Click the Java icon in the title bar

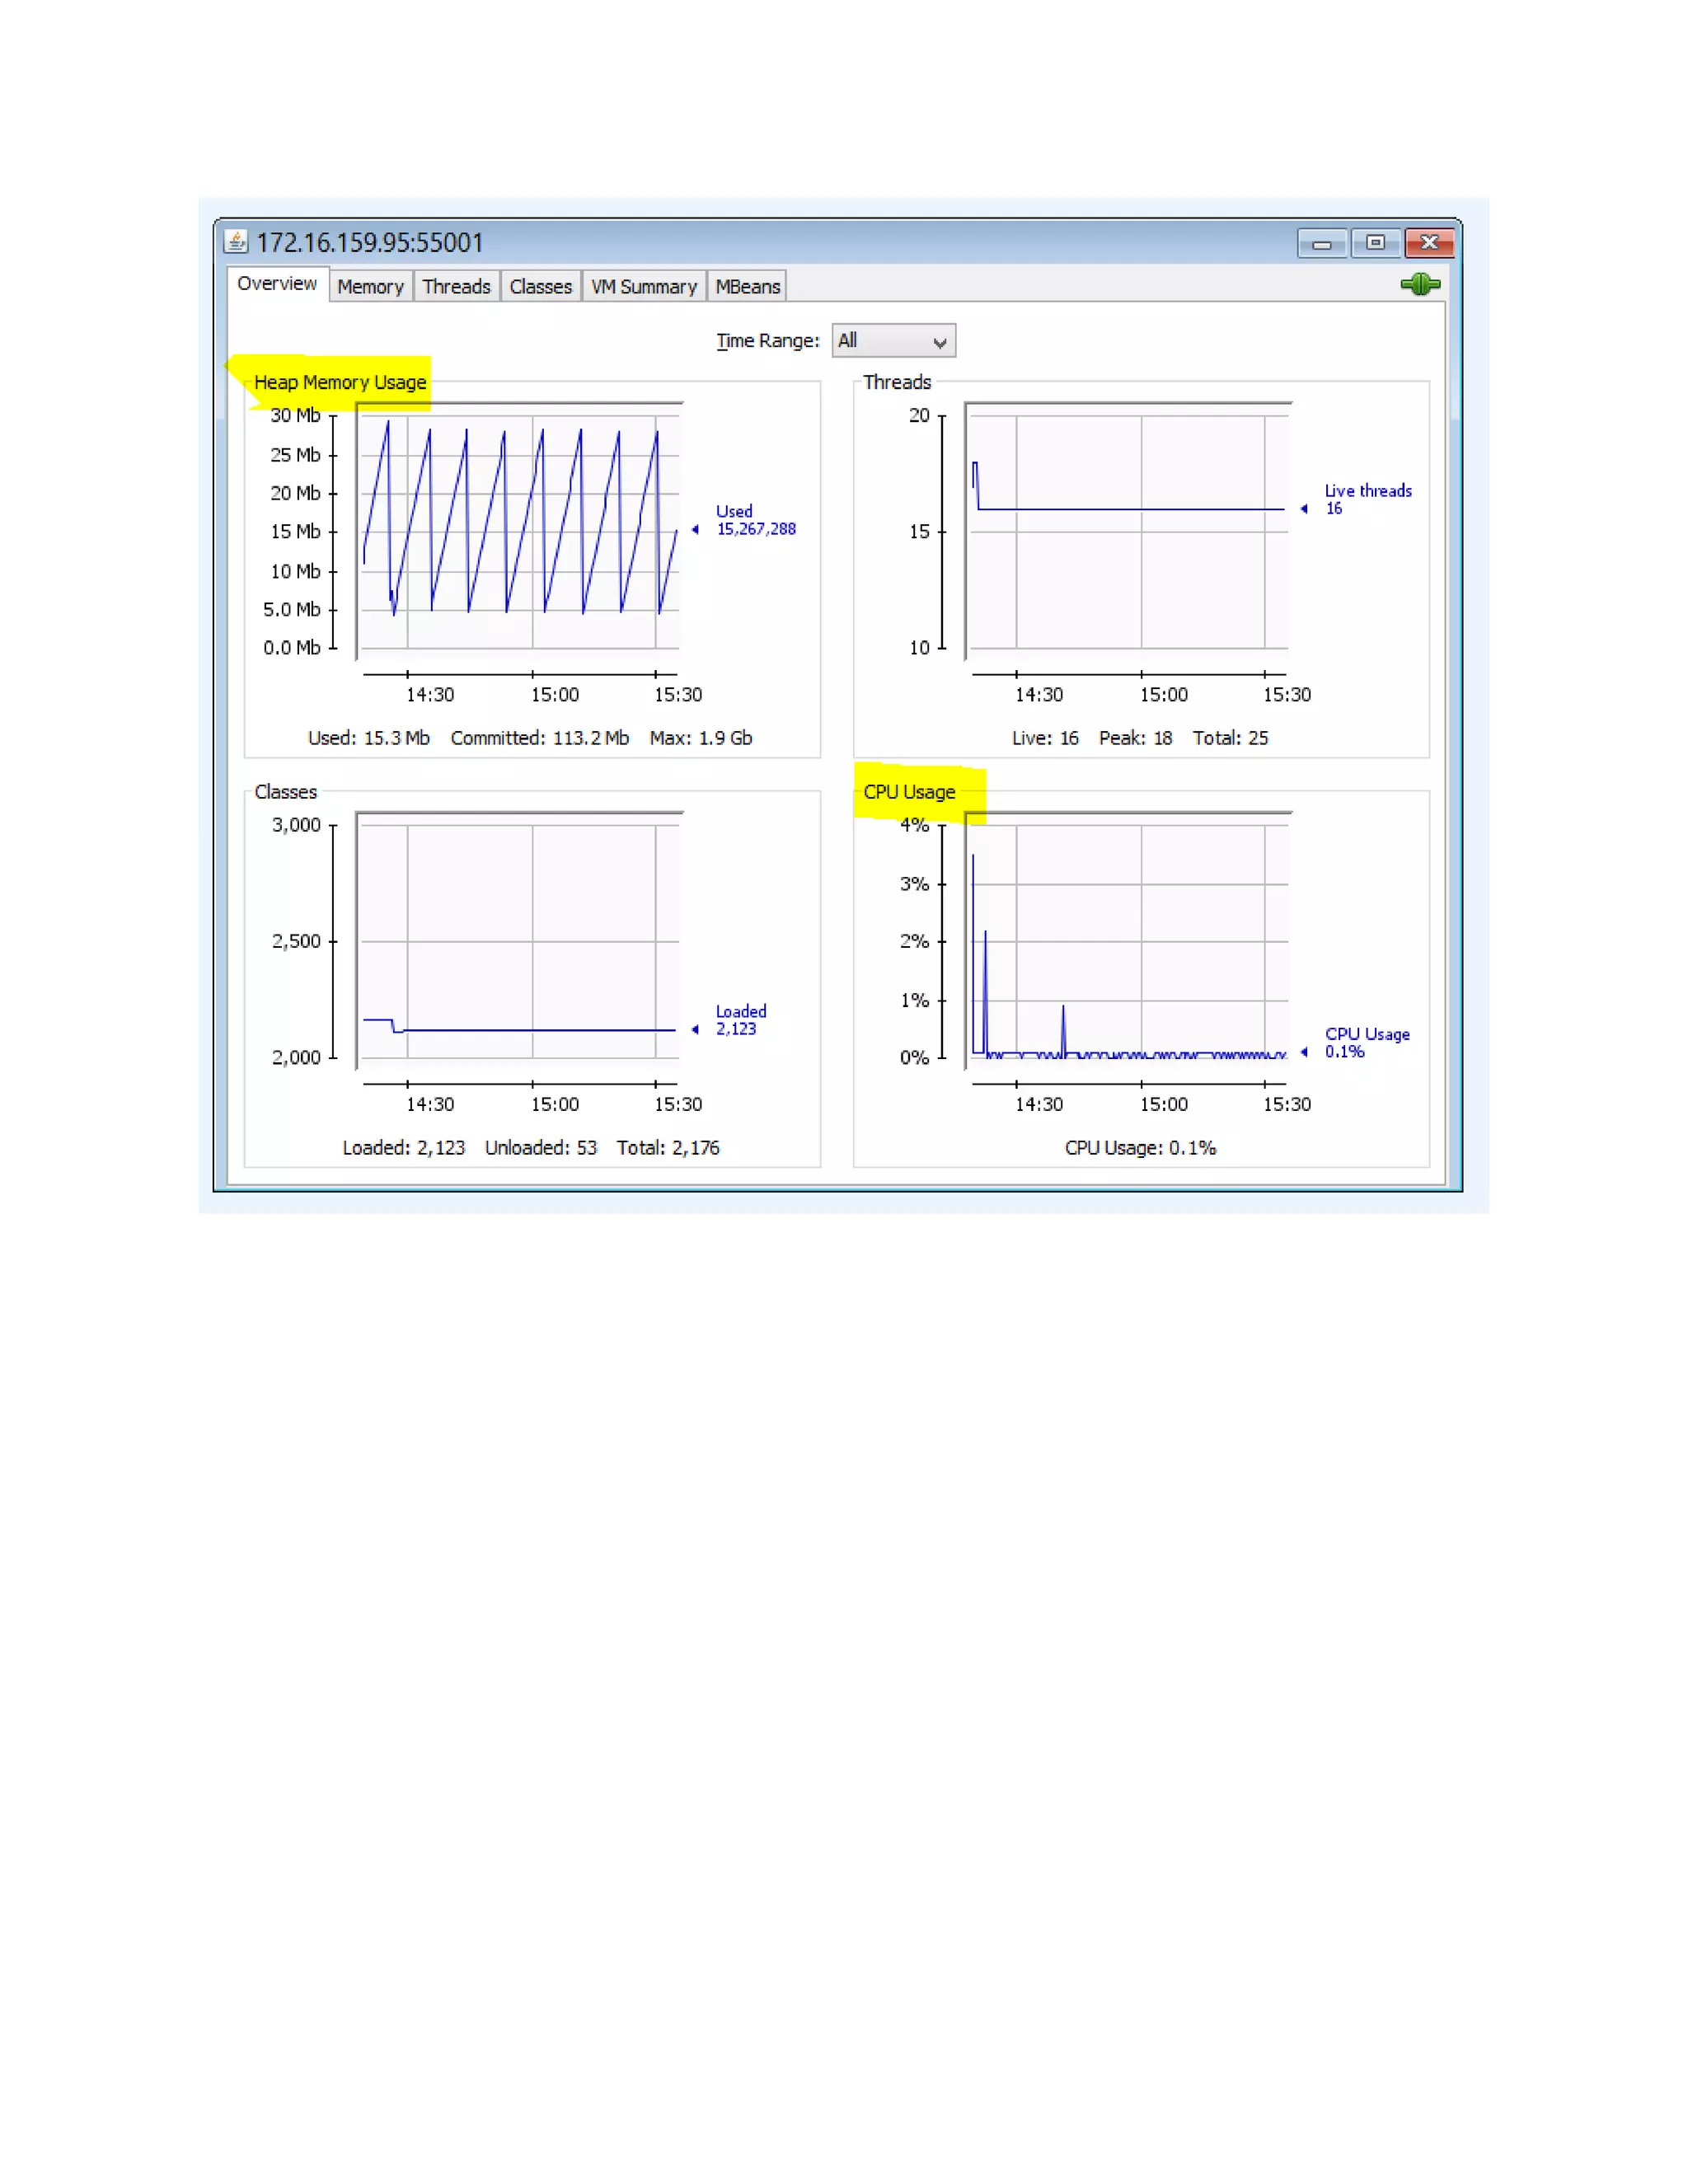(236, 241)
